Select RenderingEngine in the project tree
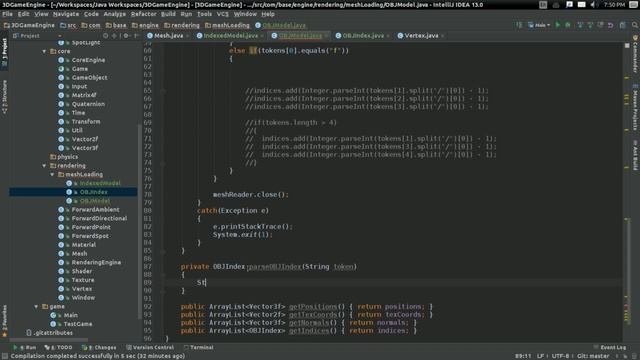Screen dimensions: 640x360 click(x=96, y=262)
